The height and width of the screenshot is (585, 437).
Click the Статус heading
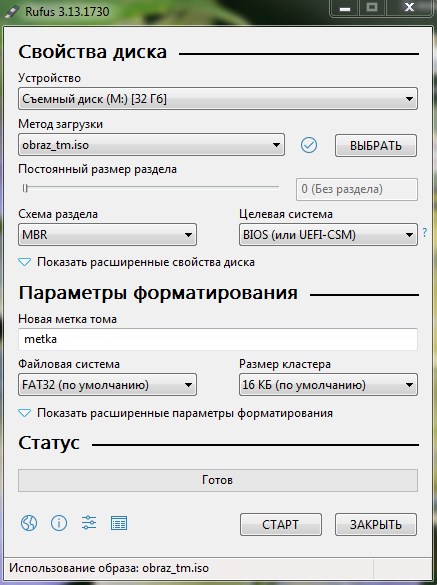(49, 443)
